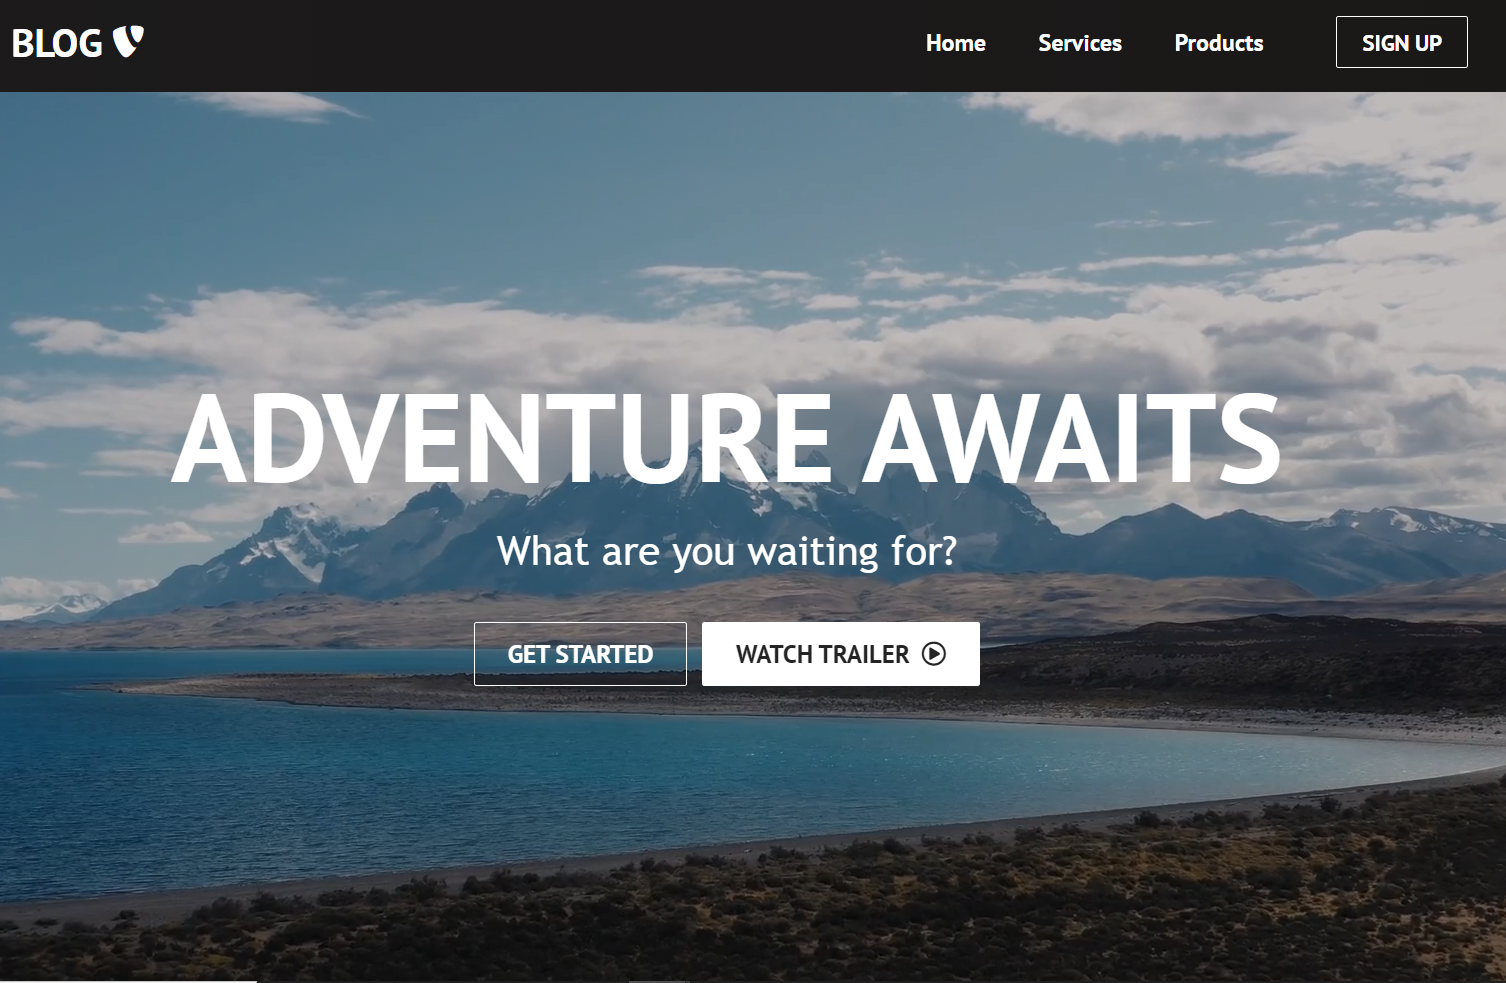Viewport: 1506px width, 983px height.
Task: Click the 'What are you waiting for?' subtitle
Action: (727, 551)
